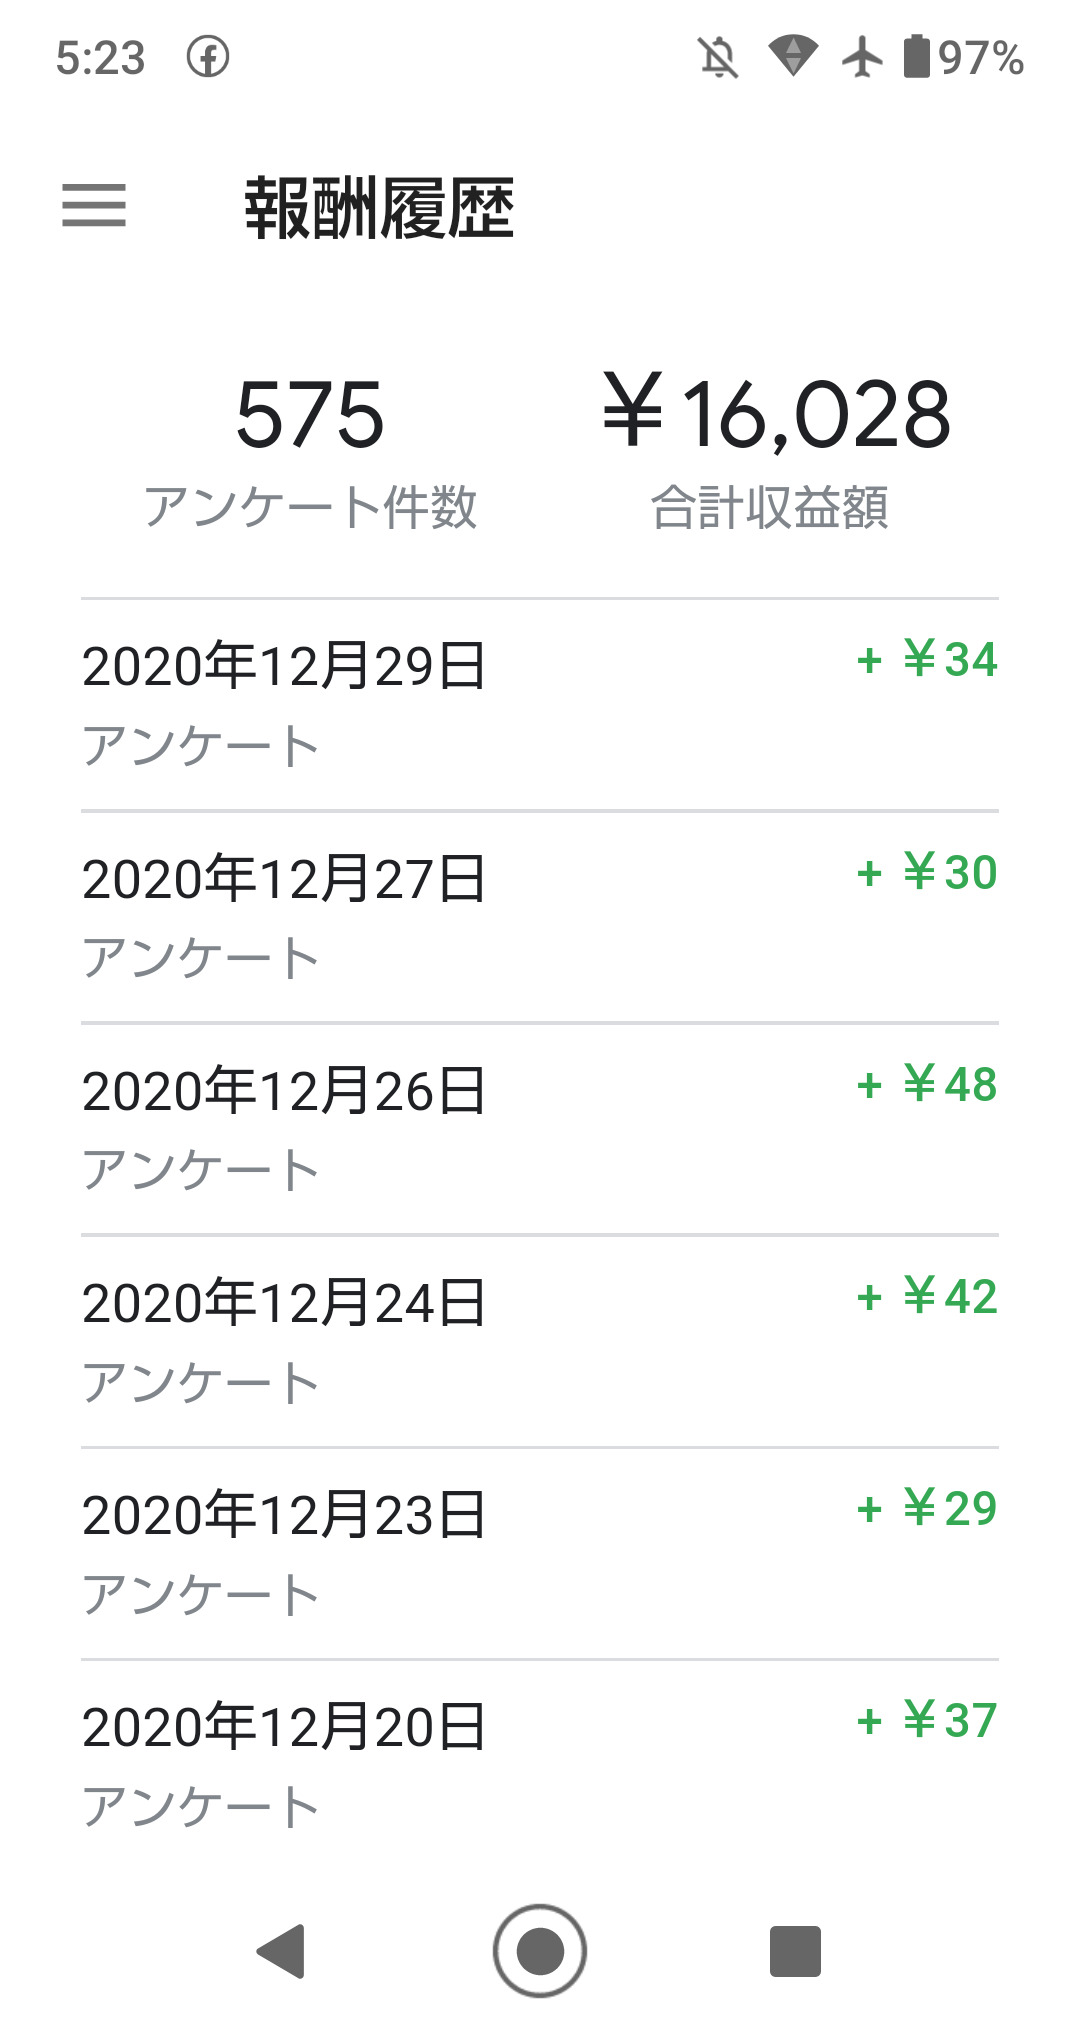Tap the ¥16,028 total earnings amount
This screenshot has height=2032, width=1080.
776,413
